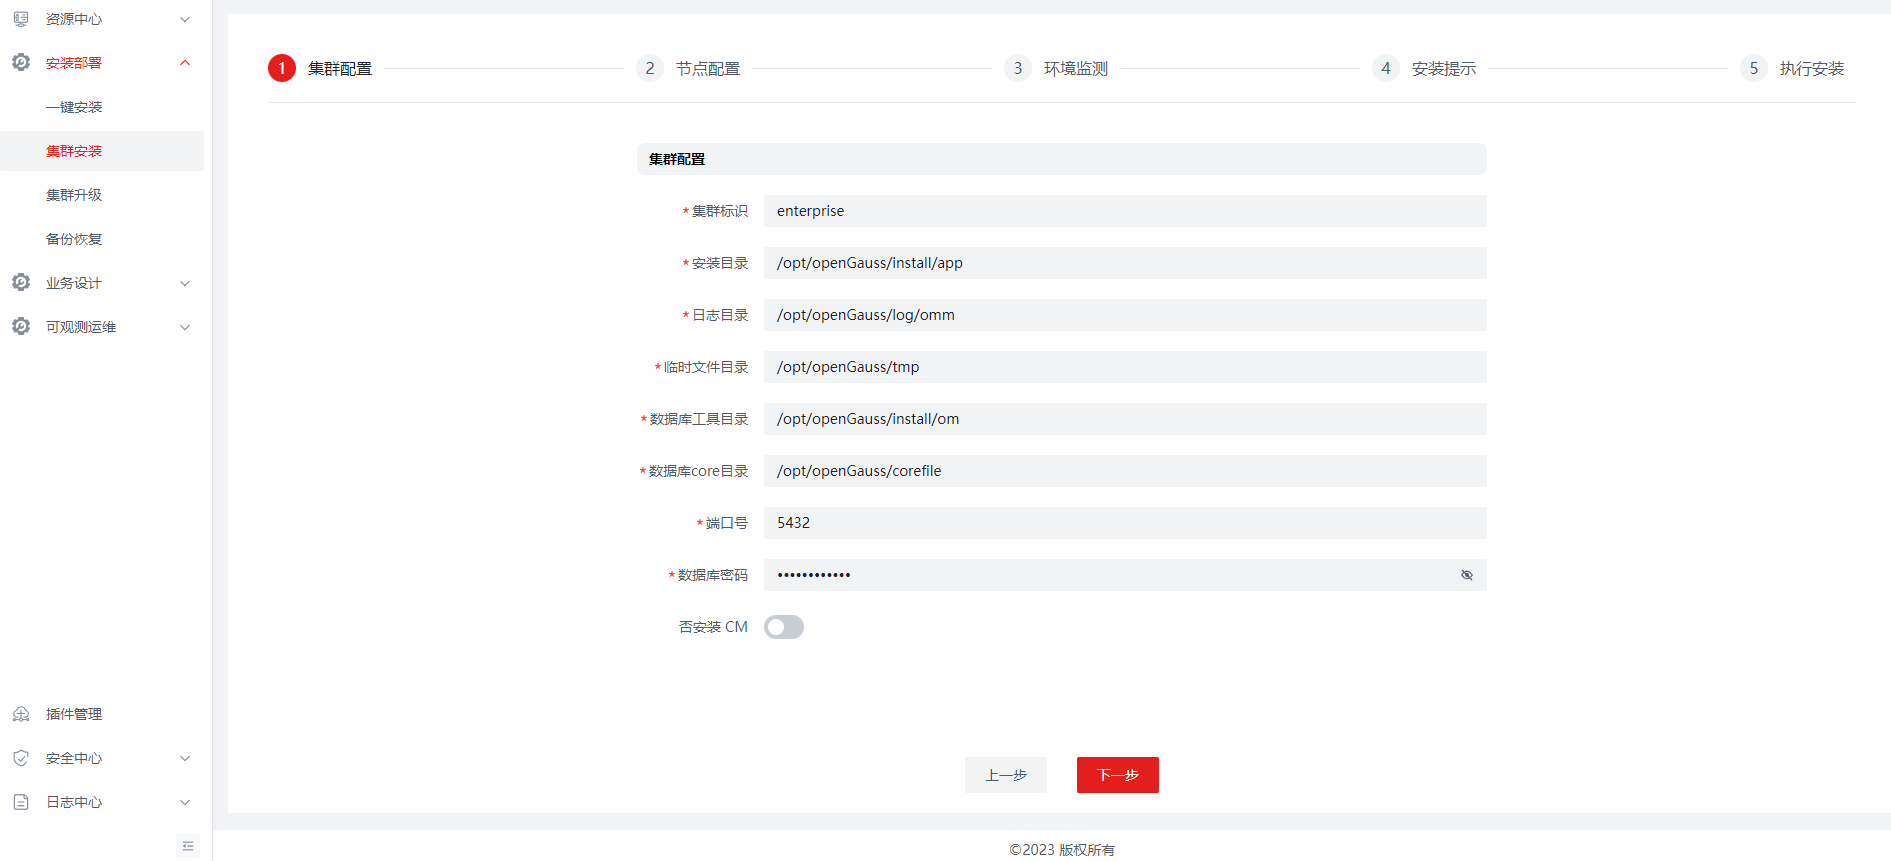Image resolution: width=1891 pixels, height=861 pixels.
Task: Click the 资源中心 sidebar icon
Action: coord(21,19)
